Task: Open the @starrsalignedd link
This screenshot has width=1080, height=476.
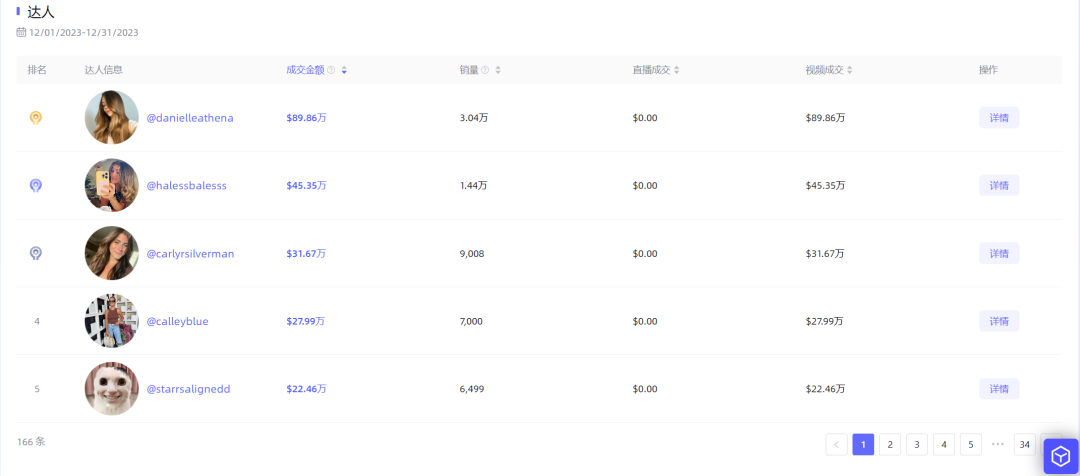Action: pos(189,389)
